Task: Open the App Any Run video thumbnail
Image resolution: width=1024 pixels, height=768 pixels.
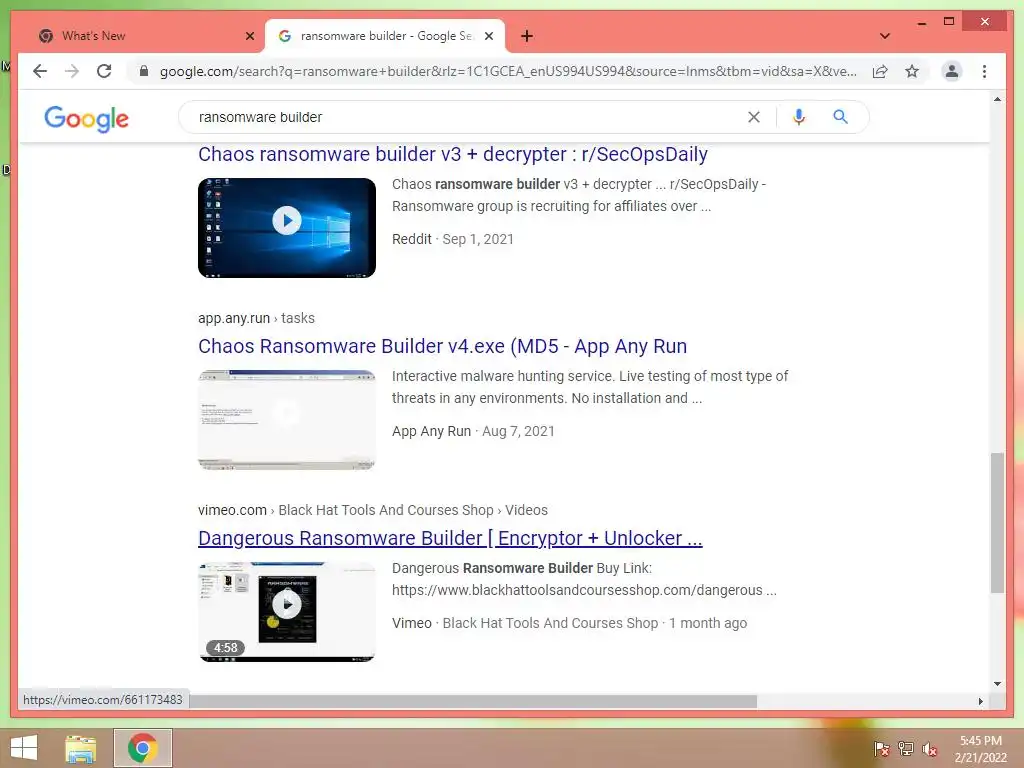Action: pyautogui.click(x=287, y=419)
